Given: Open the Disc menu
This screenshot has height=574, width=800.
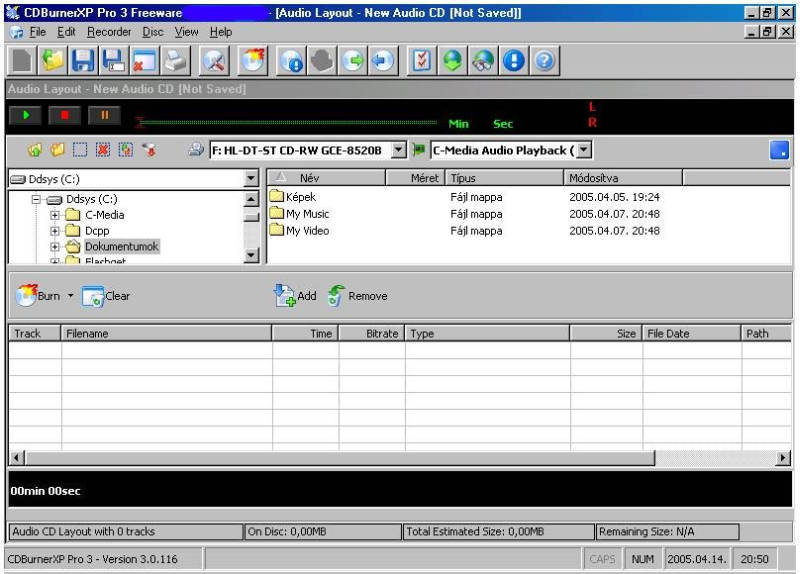Looking at the screenshot, I should pos(153,32).
